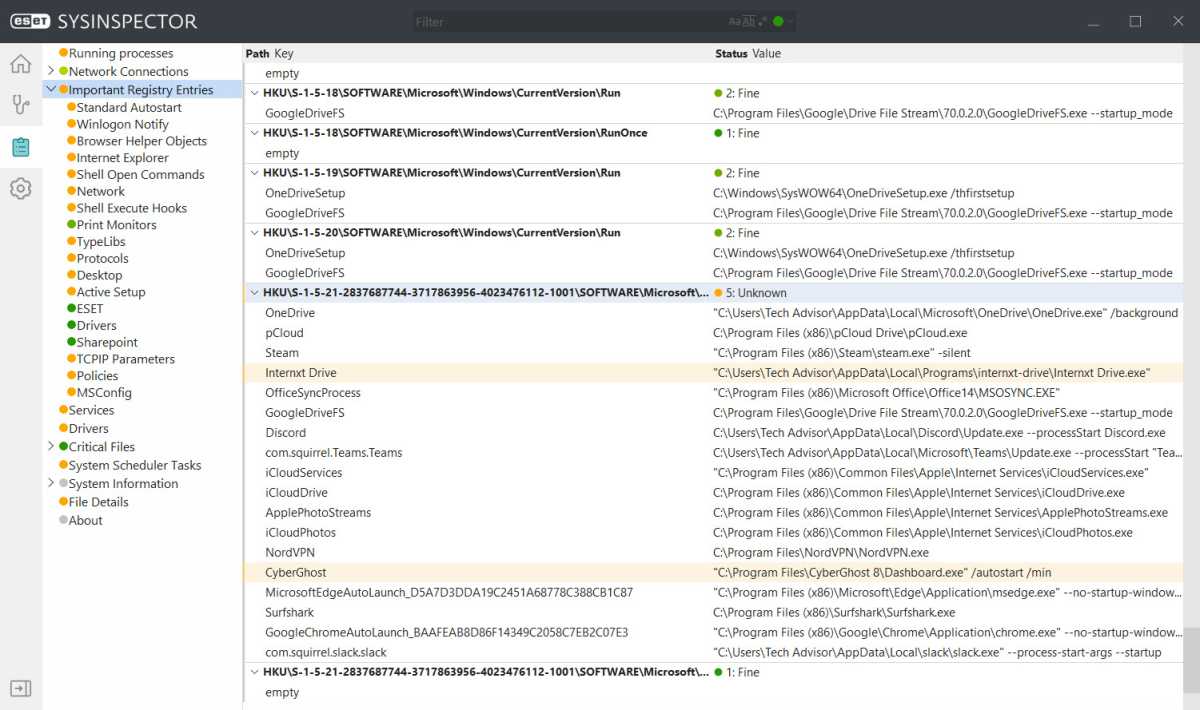Select the ApplePhotoStreams entry row

(713, 513)
